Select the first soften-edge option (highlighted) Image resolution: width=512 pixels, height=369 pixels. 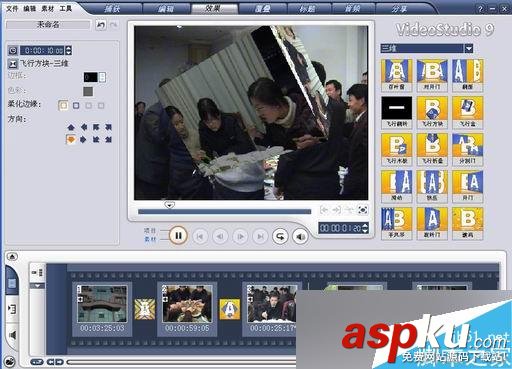point(63,106)
